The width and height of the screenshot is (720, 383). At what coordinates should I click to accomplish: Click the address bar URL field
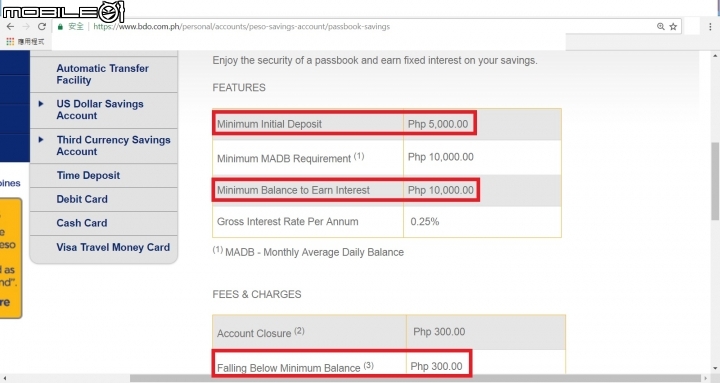click(241, 27)
